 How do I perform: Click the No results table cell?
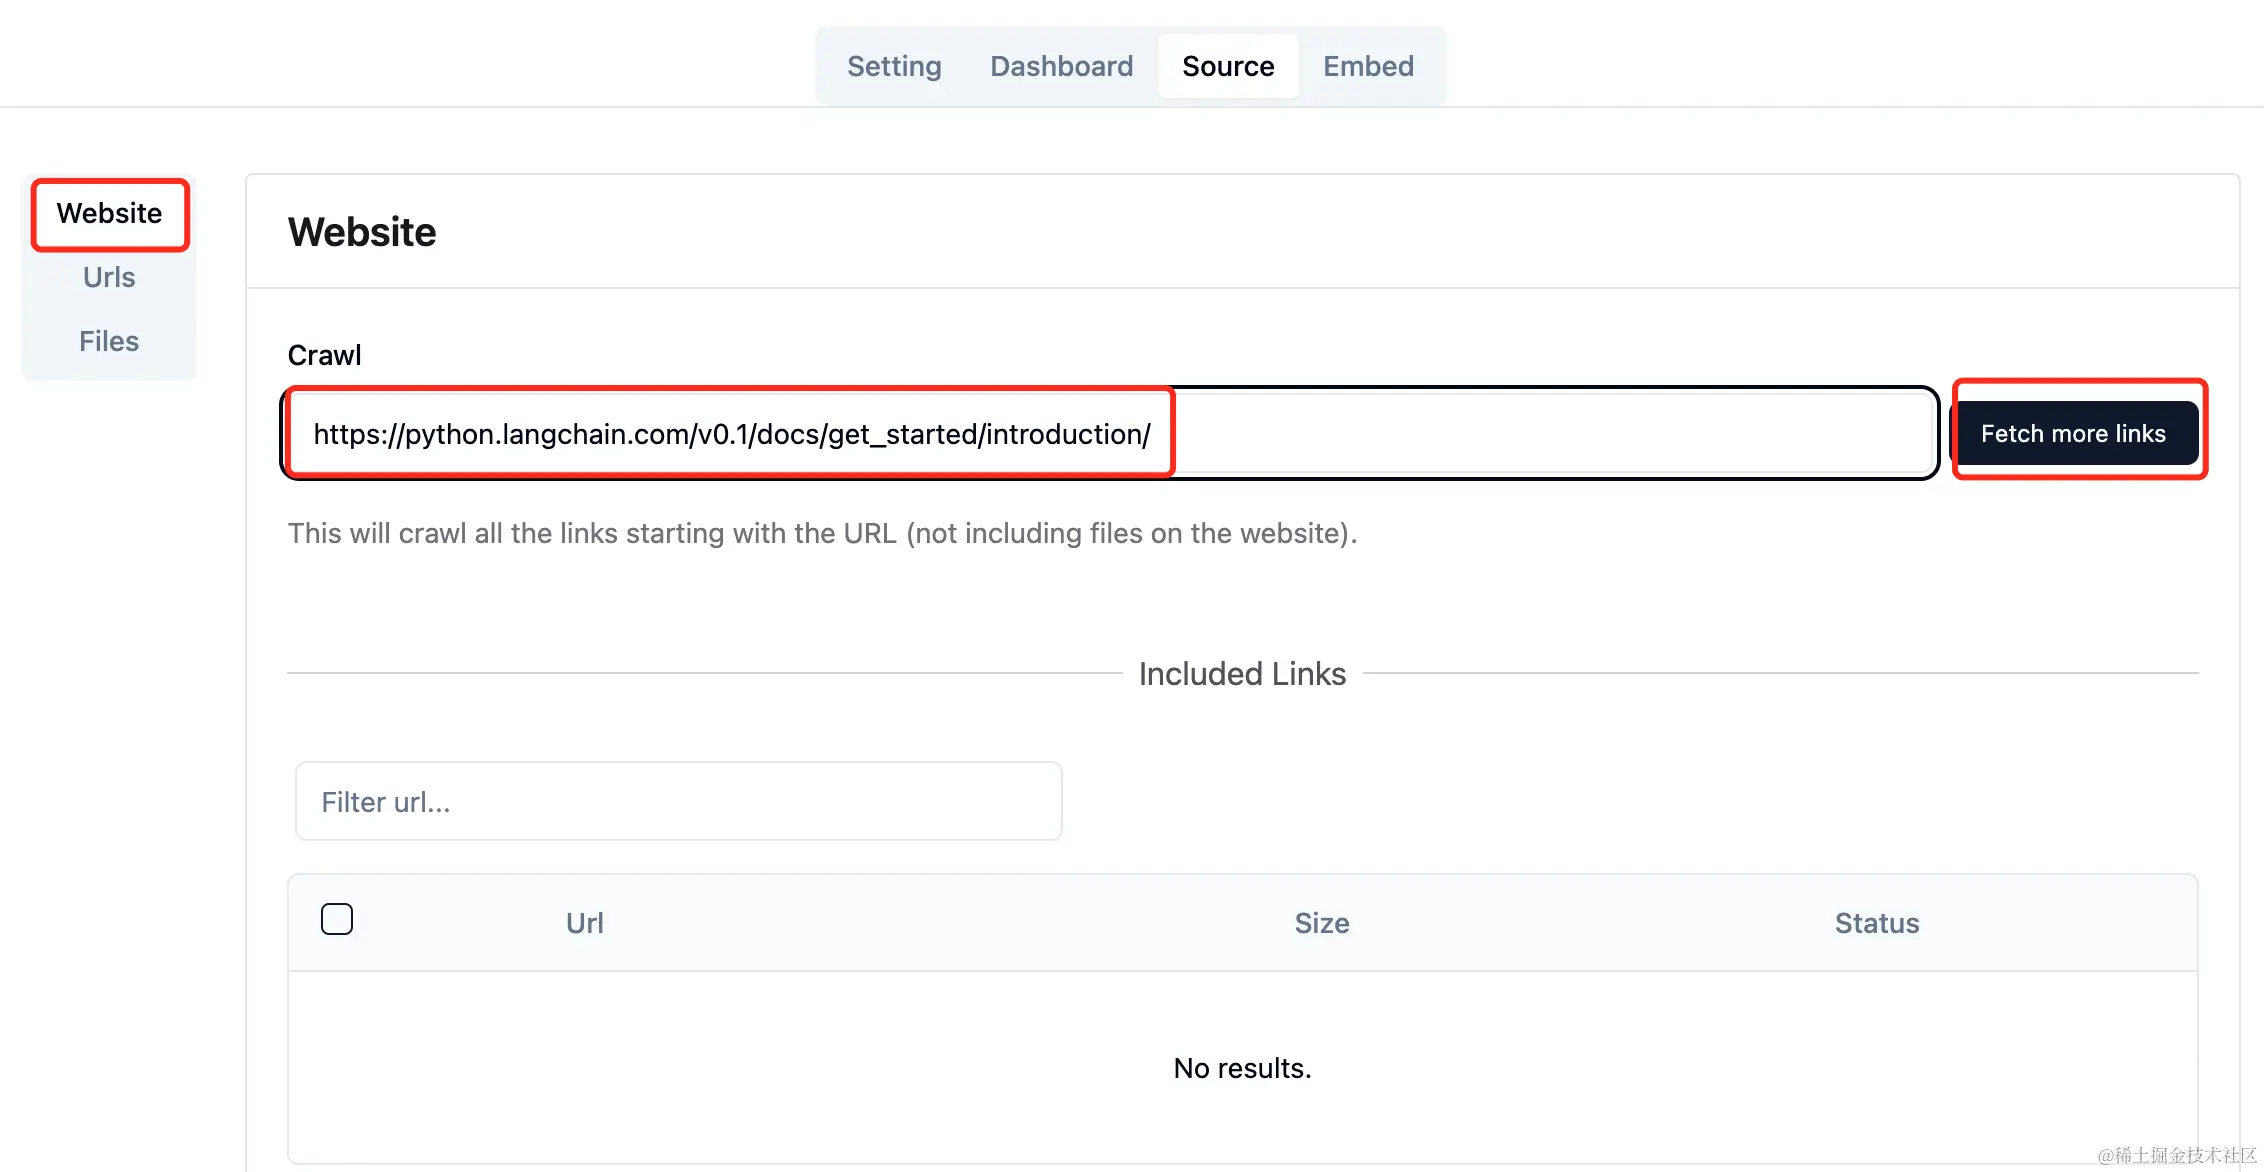click(x=1242, y=1068)
